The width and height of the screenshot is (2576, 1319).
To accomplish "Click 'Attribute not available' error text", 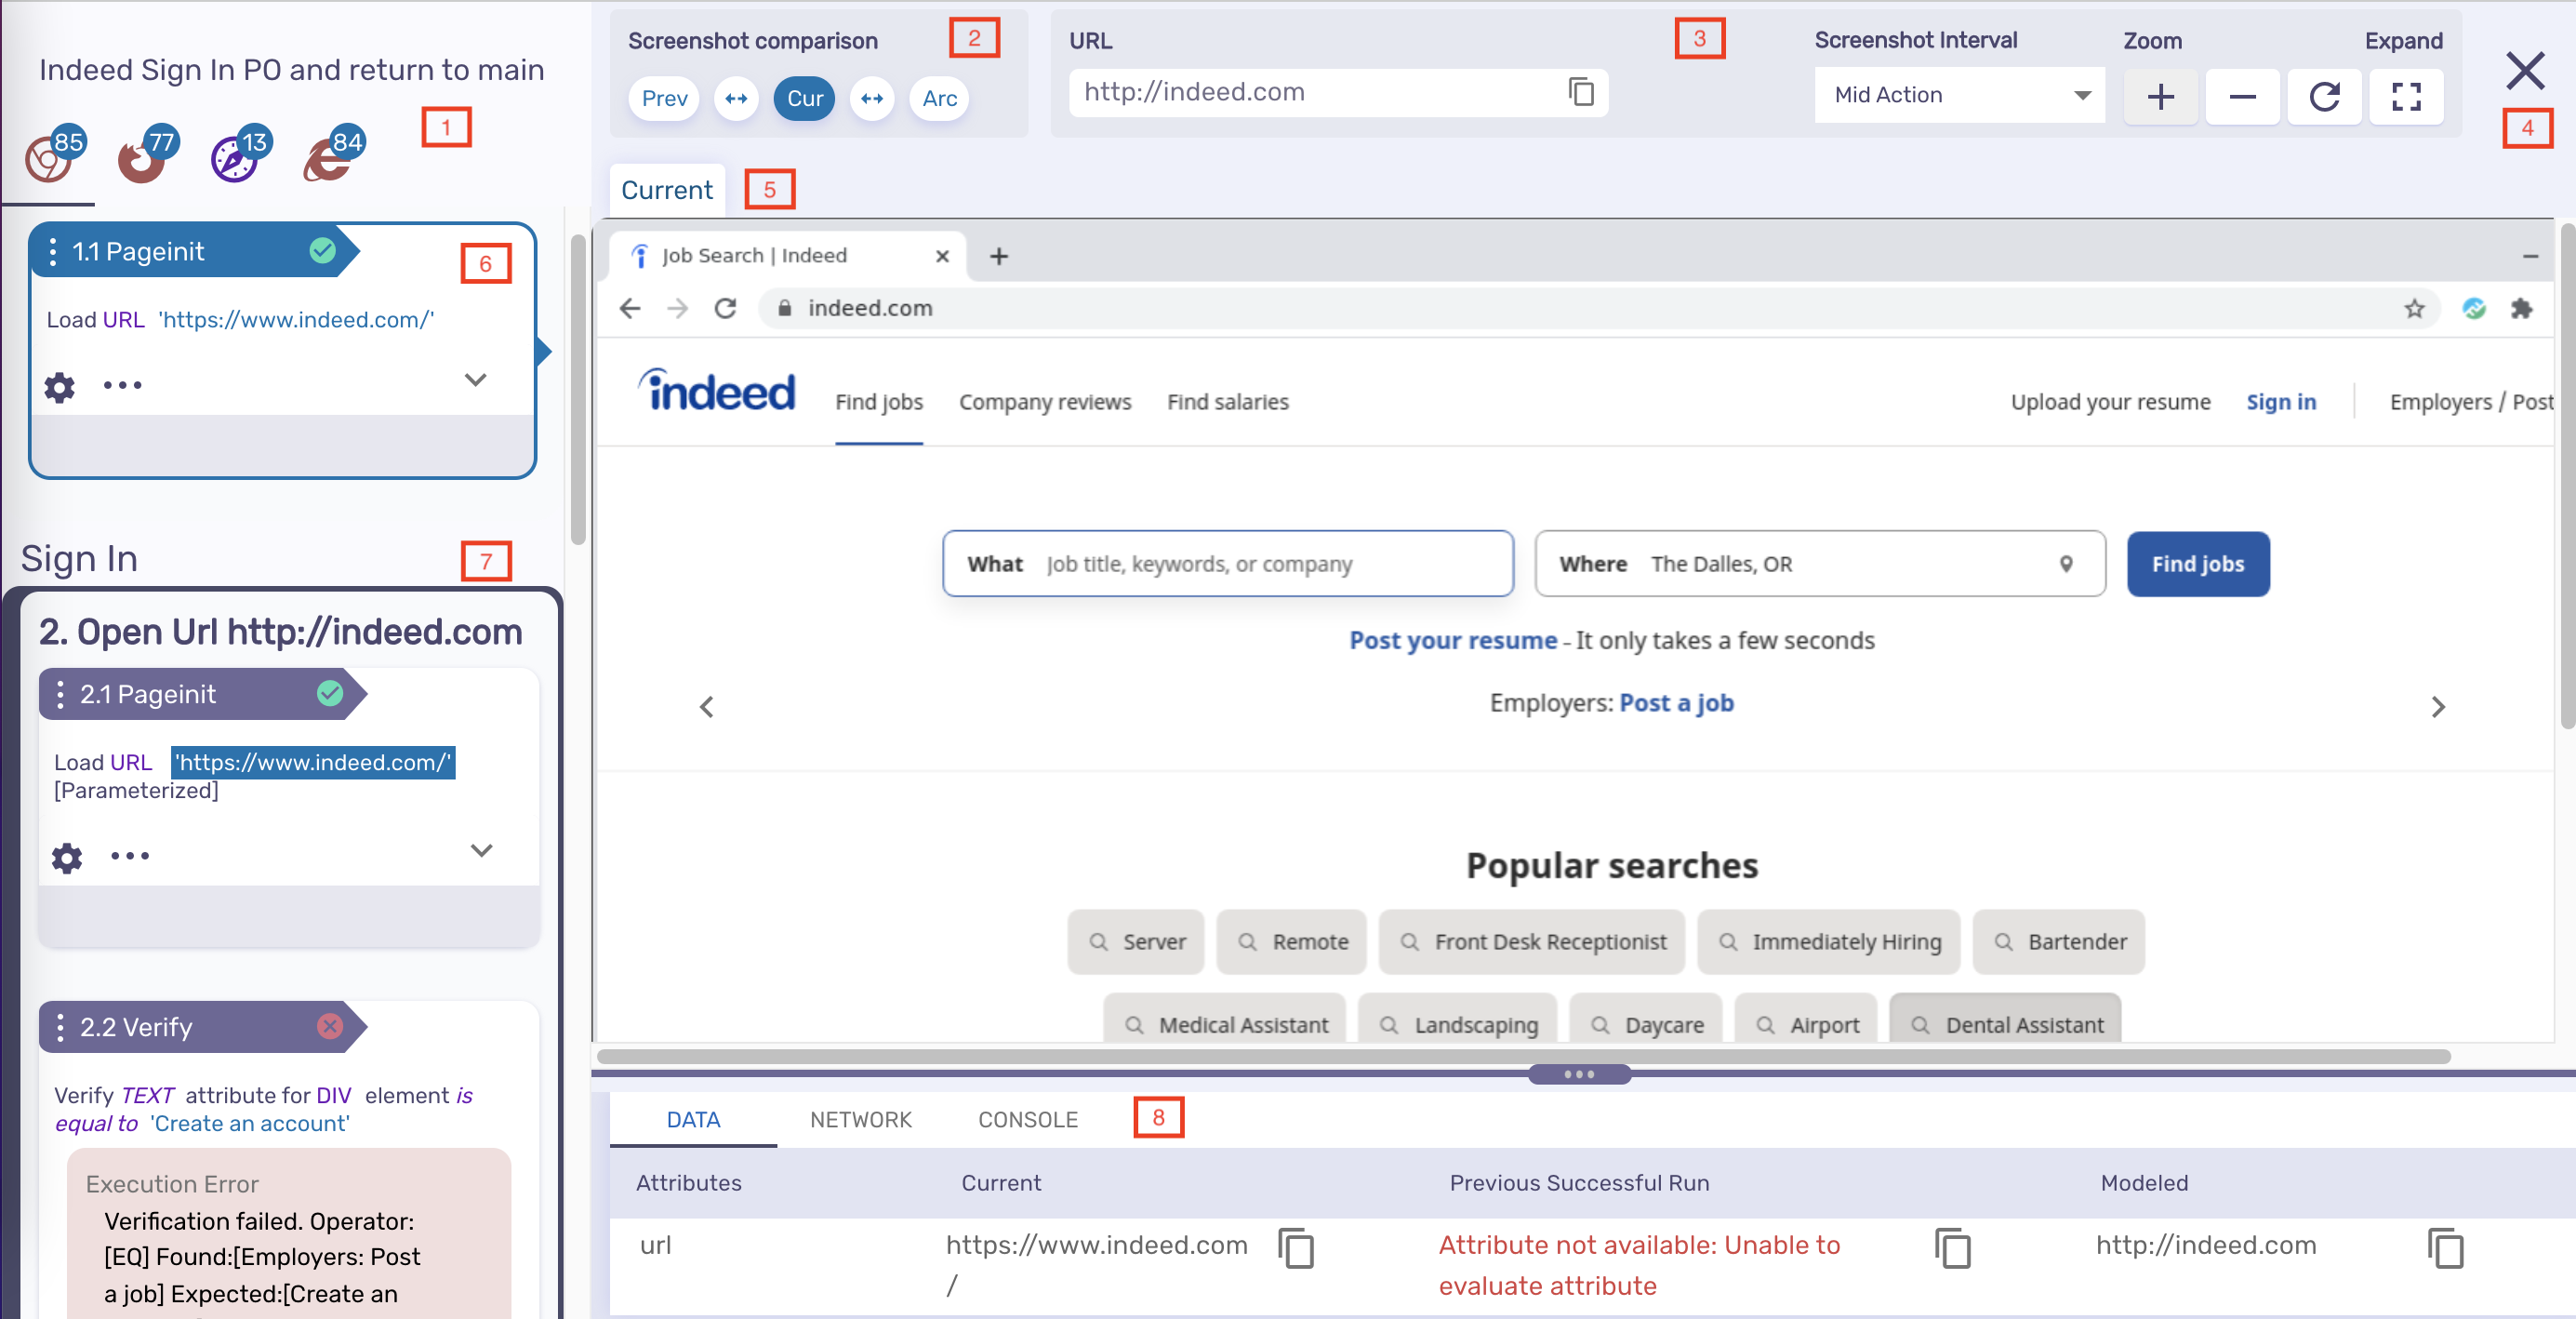I will coord(1639,1265).
